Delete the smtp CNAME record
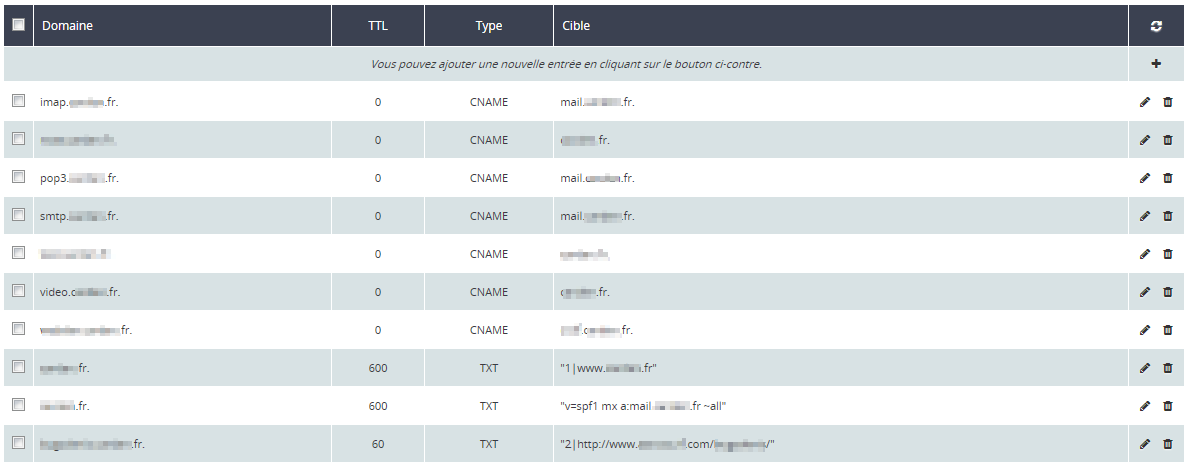Image resolution: width=1187 pixels, height=466 pixels. coord(1167,216)
